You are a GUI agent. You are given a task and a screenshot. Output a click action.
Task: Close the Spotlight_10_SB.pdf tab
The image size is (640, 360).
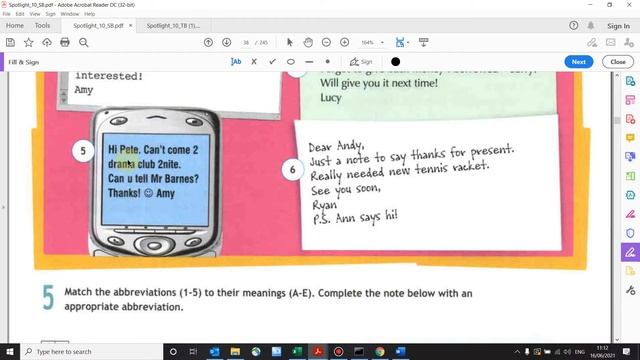coord(131,25)
